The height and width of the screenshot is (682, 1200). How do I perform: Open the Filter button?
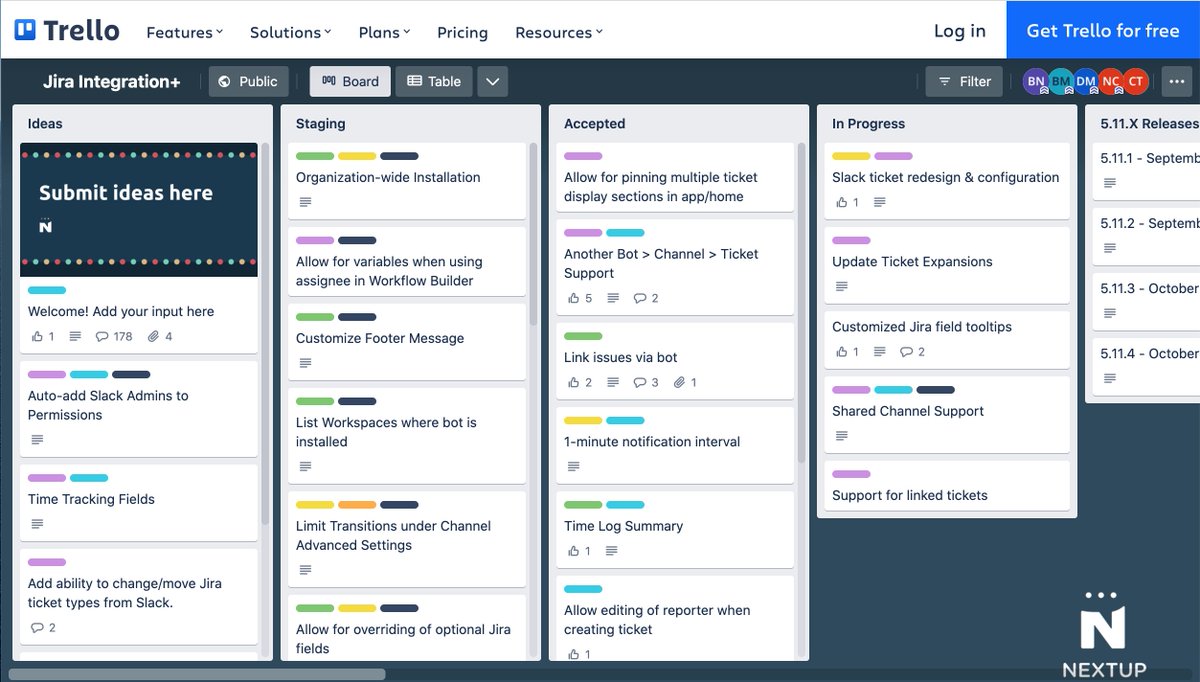[x=964, y=81]
